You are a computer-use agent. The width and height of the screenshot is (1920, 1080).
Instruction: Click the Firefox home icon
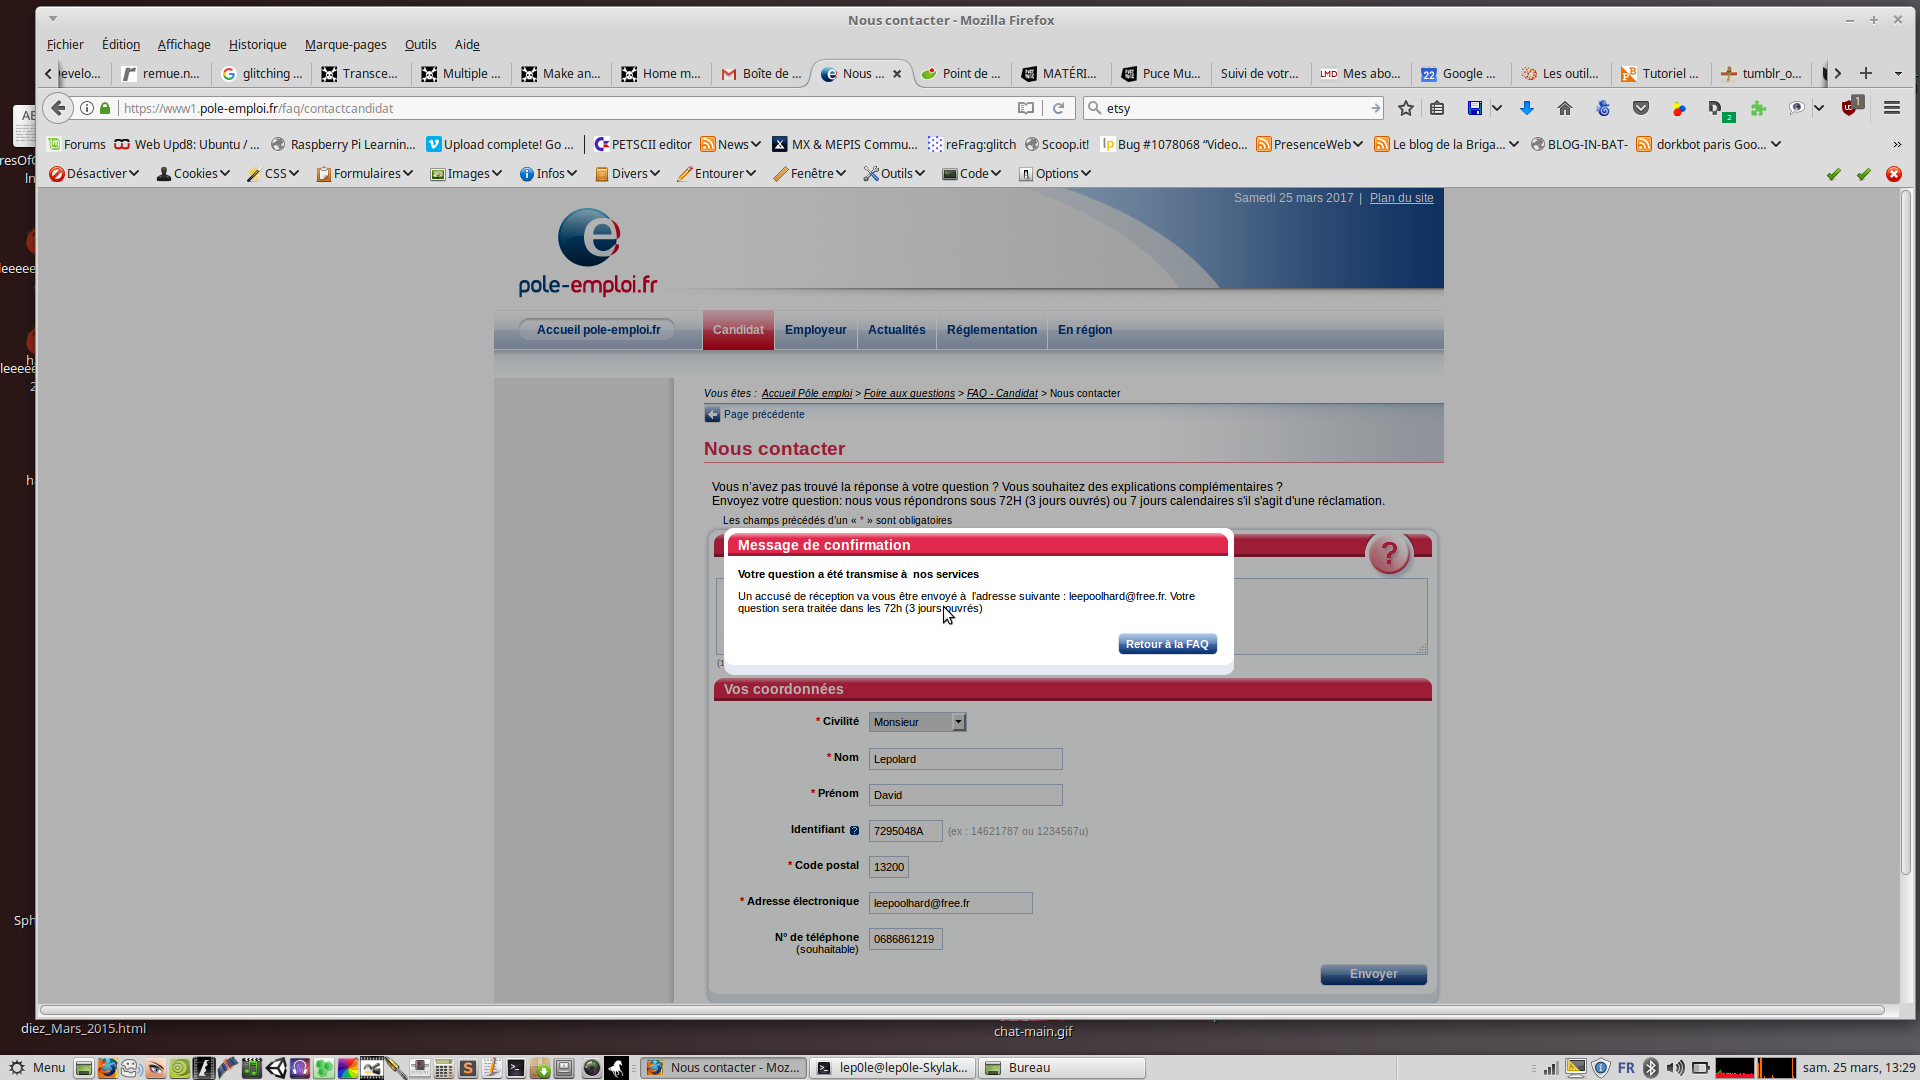[1565, 108]
